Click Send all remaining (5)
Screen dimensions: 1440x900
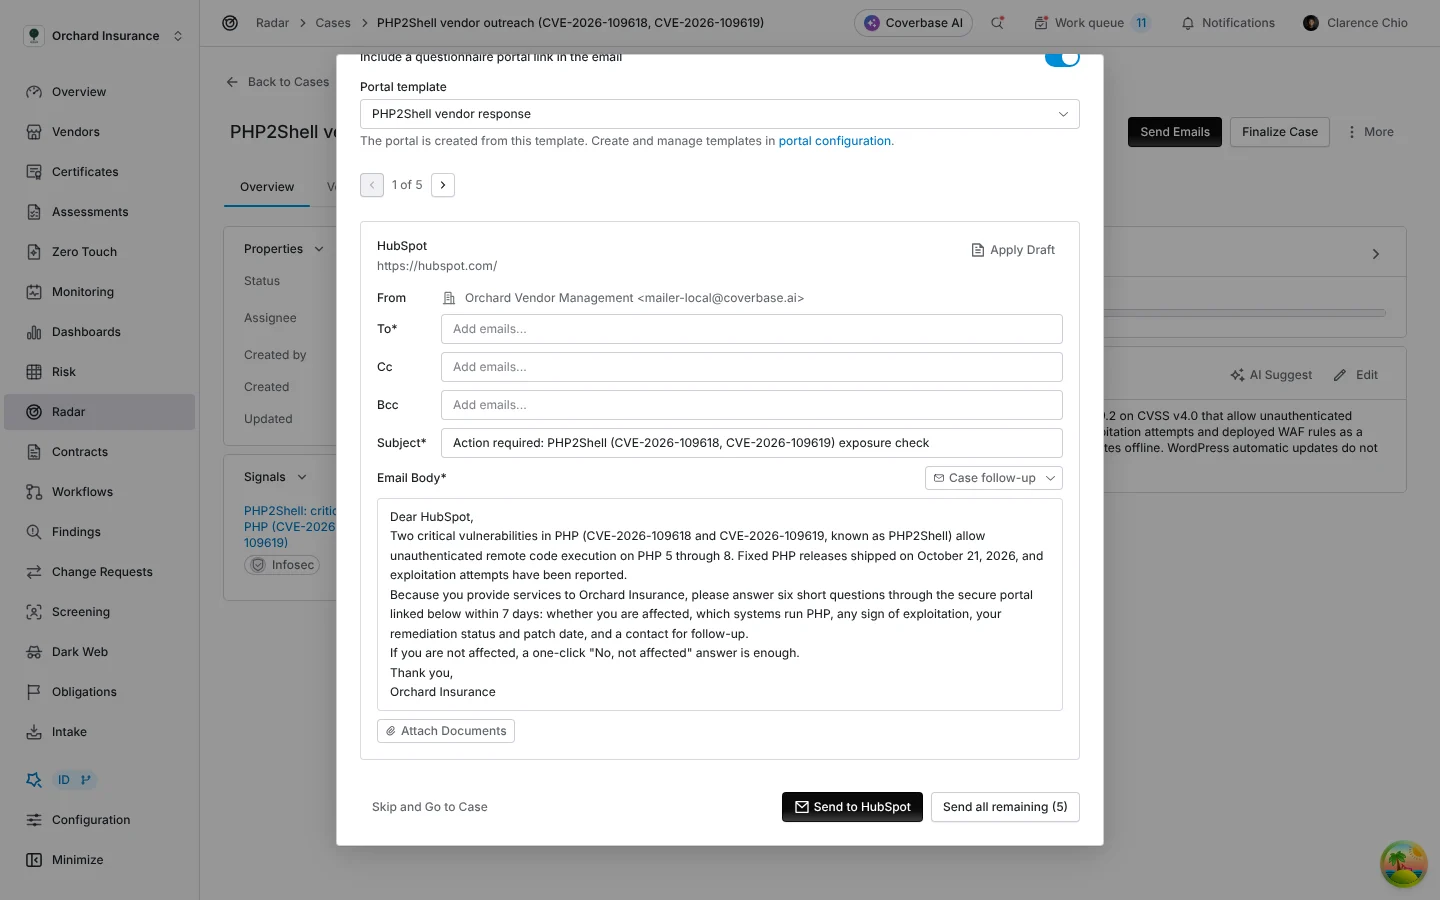tap(1005, 807)
